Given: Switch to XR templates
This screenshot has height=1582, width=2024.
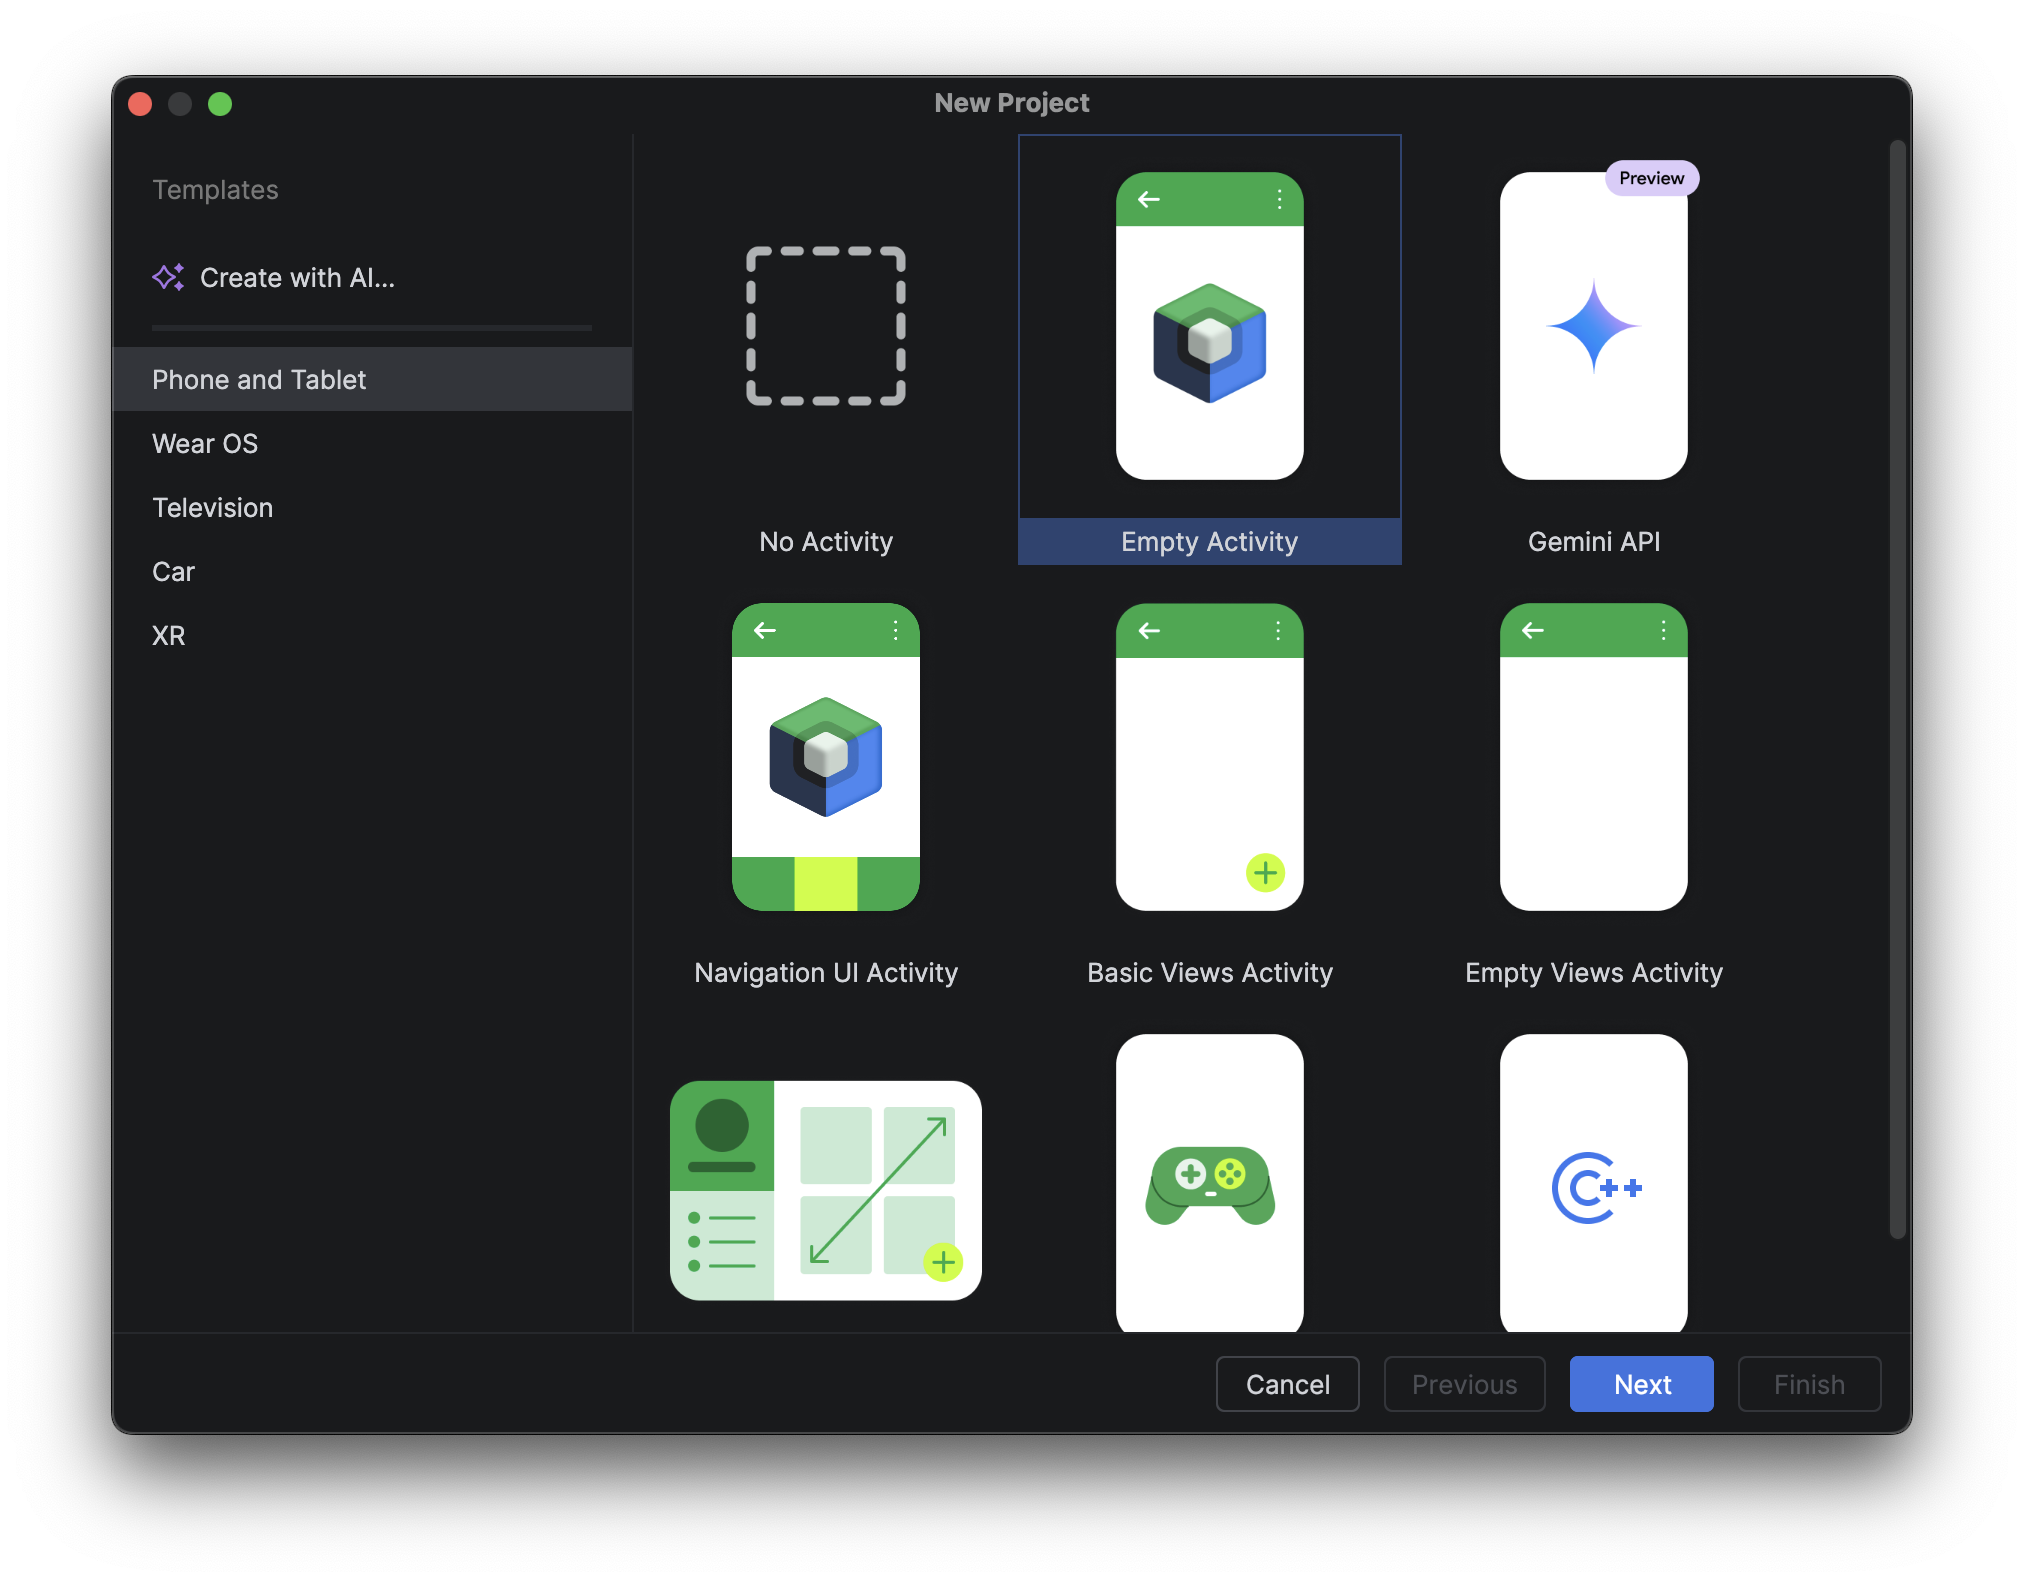Looking at the screenshot, I should pos(372,635).
